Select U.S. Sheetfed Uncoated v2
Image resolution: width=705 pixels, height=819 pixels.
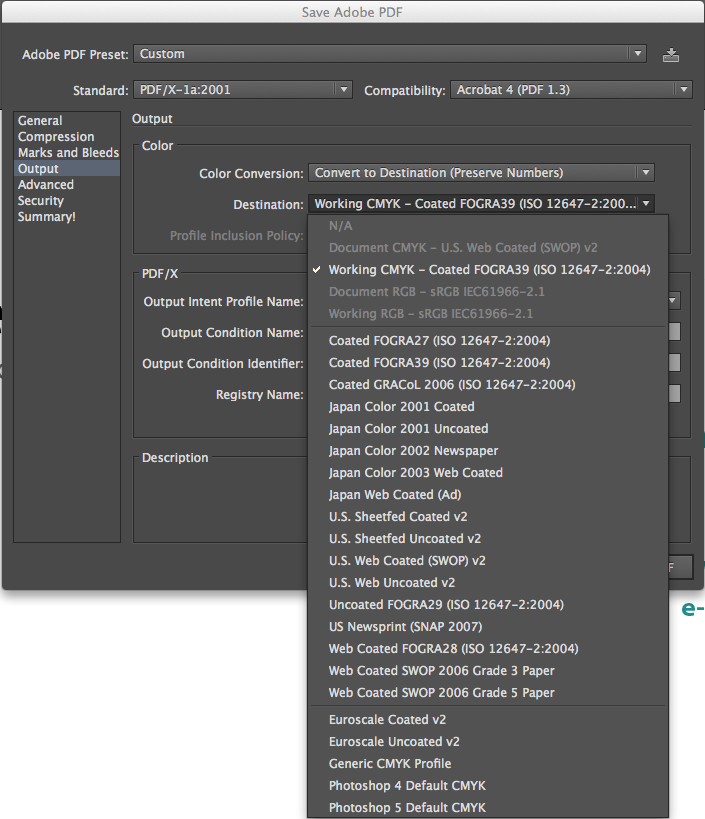(488, 539)
